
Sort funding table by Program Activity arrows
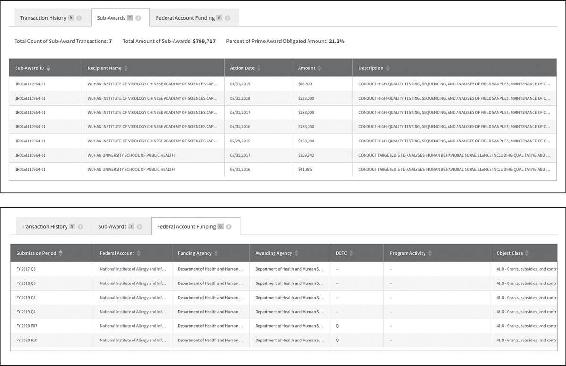[430, 253]
